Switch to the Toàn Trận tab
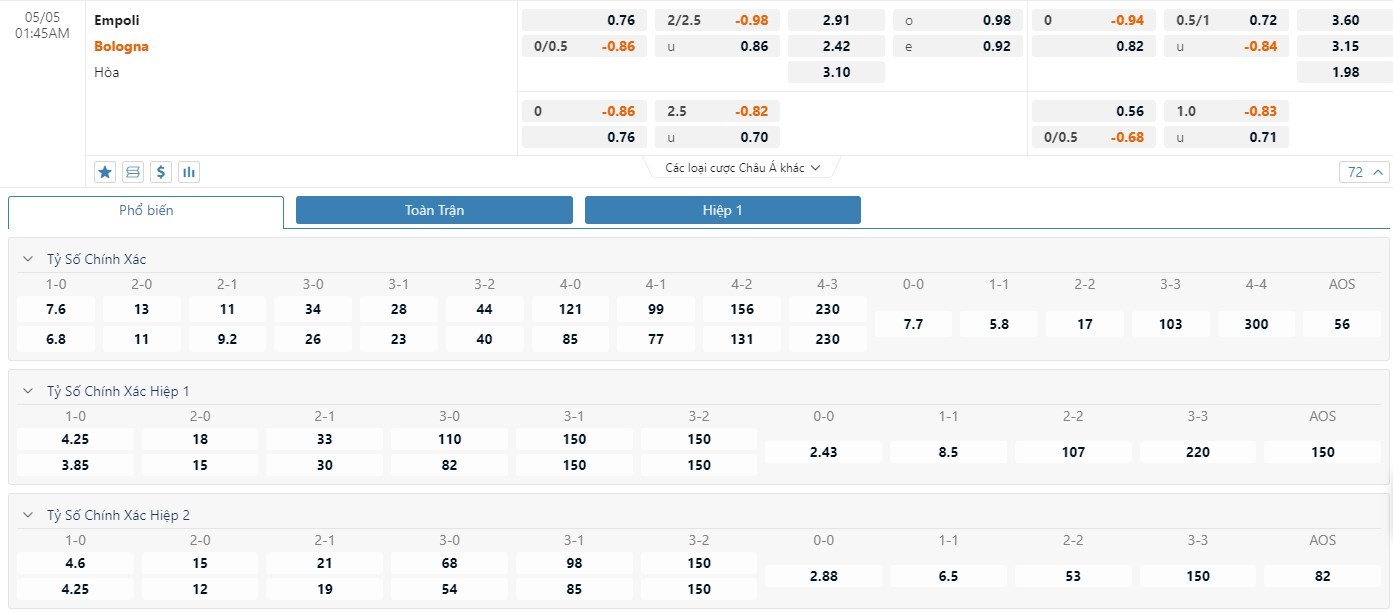 pos(434,210)
